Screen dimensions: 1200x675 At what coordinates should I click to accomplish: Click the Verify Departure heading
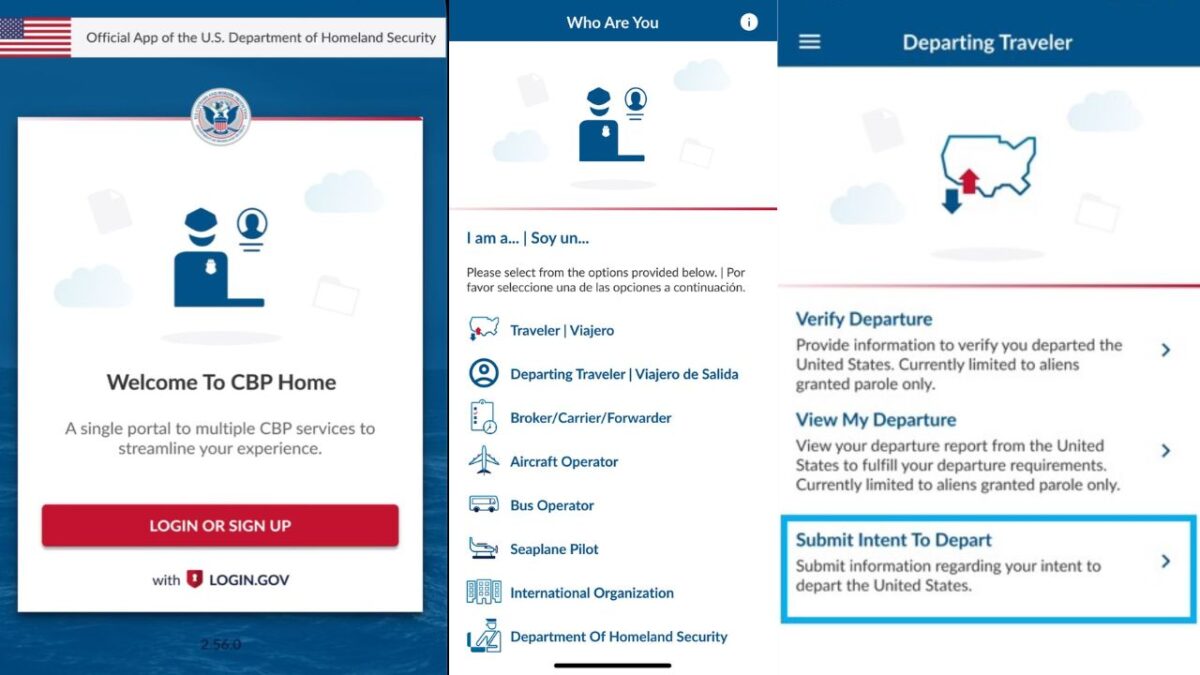point(863,319)
